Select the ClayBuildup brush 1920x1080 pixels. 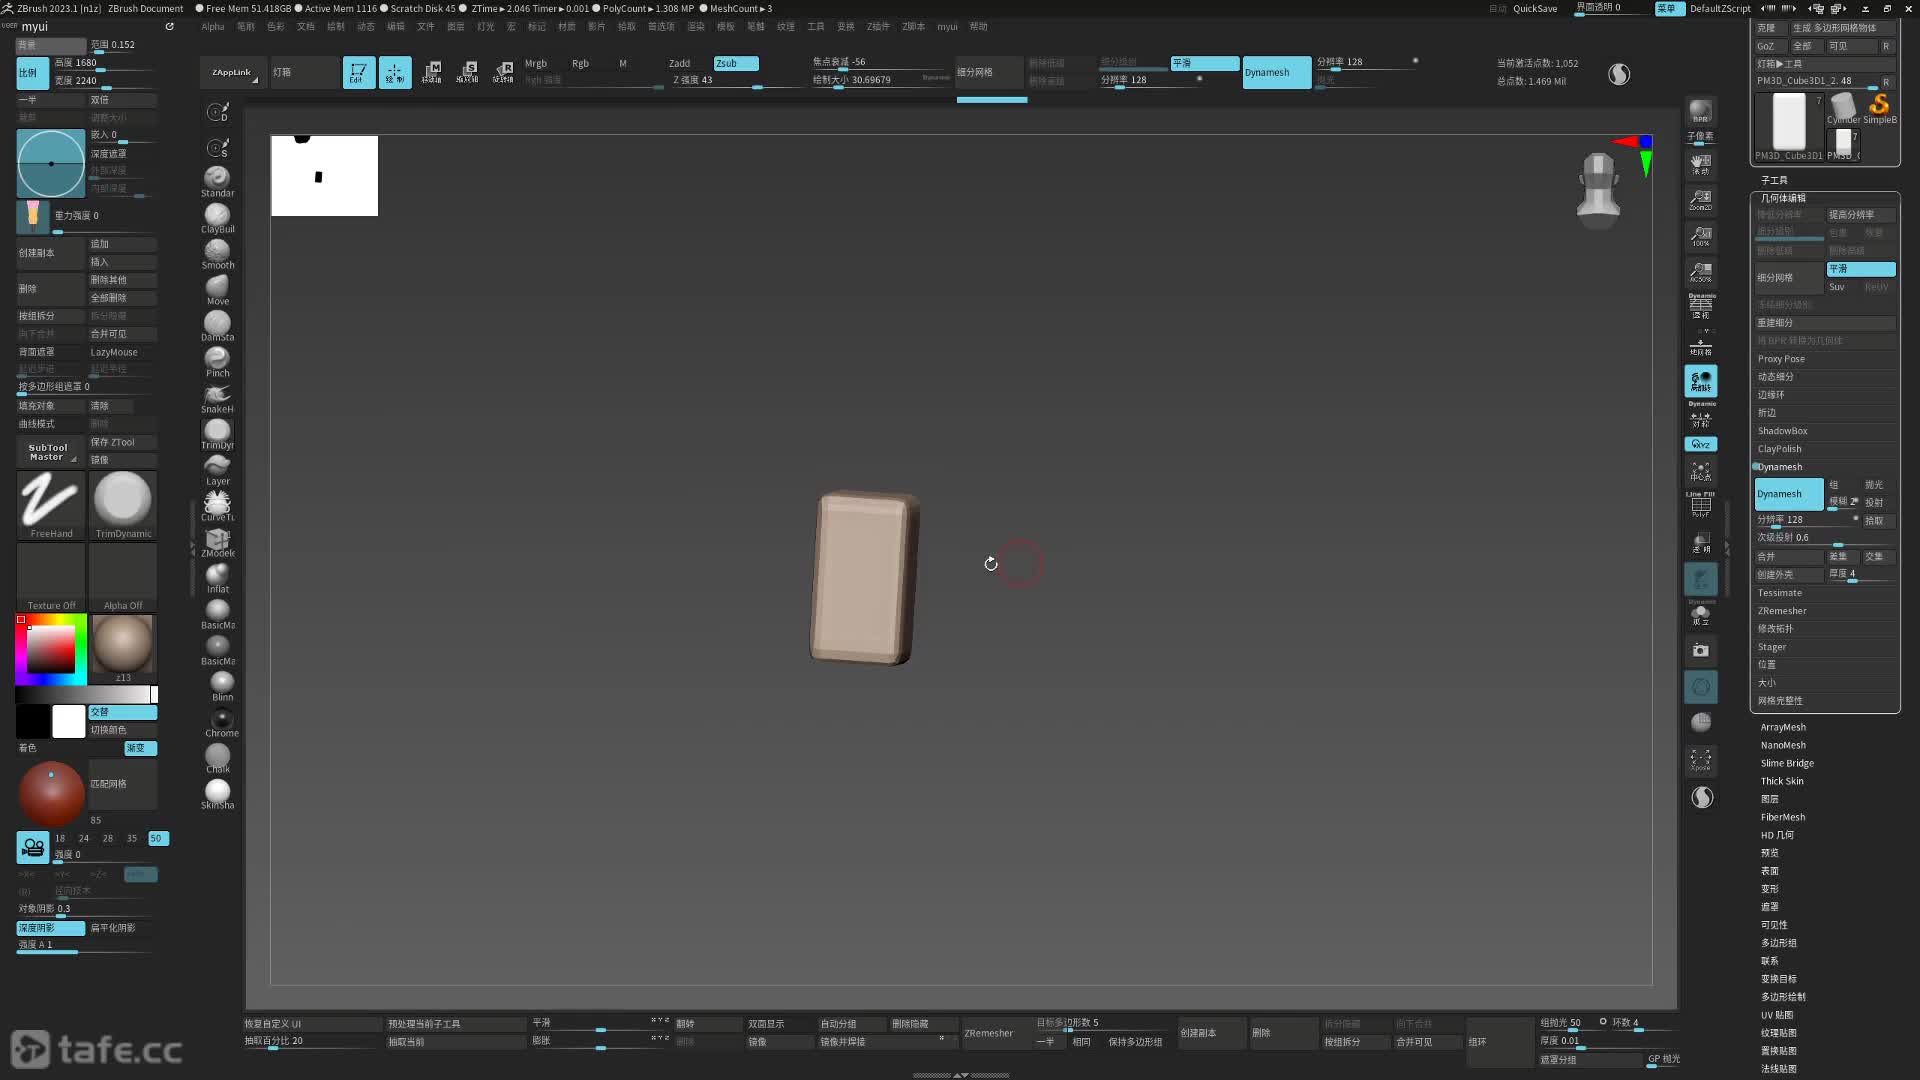coord(217,217)
